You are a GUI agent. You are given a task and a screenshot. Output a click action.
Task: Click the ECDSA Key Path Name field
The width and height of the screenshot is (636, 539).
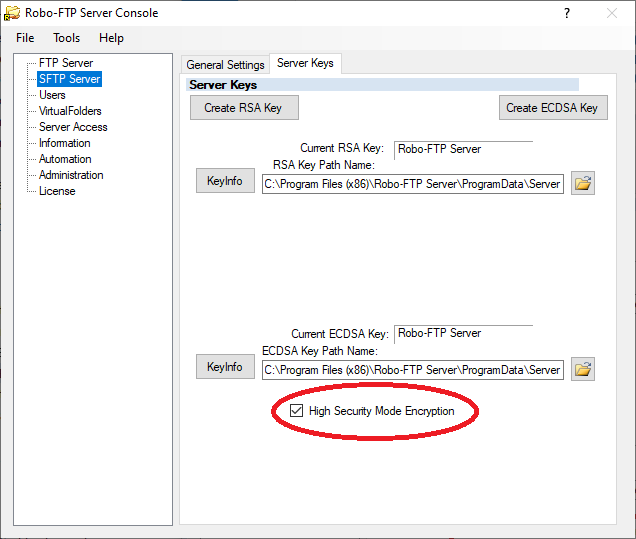pos(413,370)
